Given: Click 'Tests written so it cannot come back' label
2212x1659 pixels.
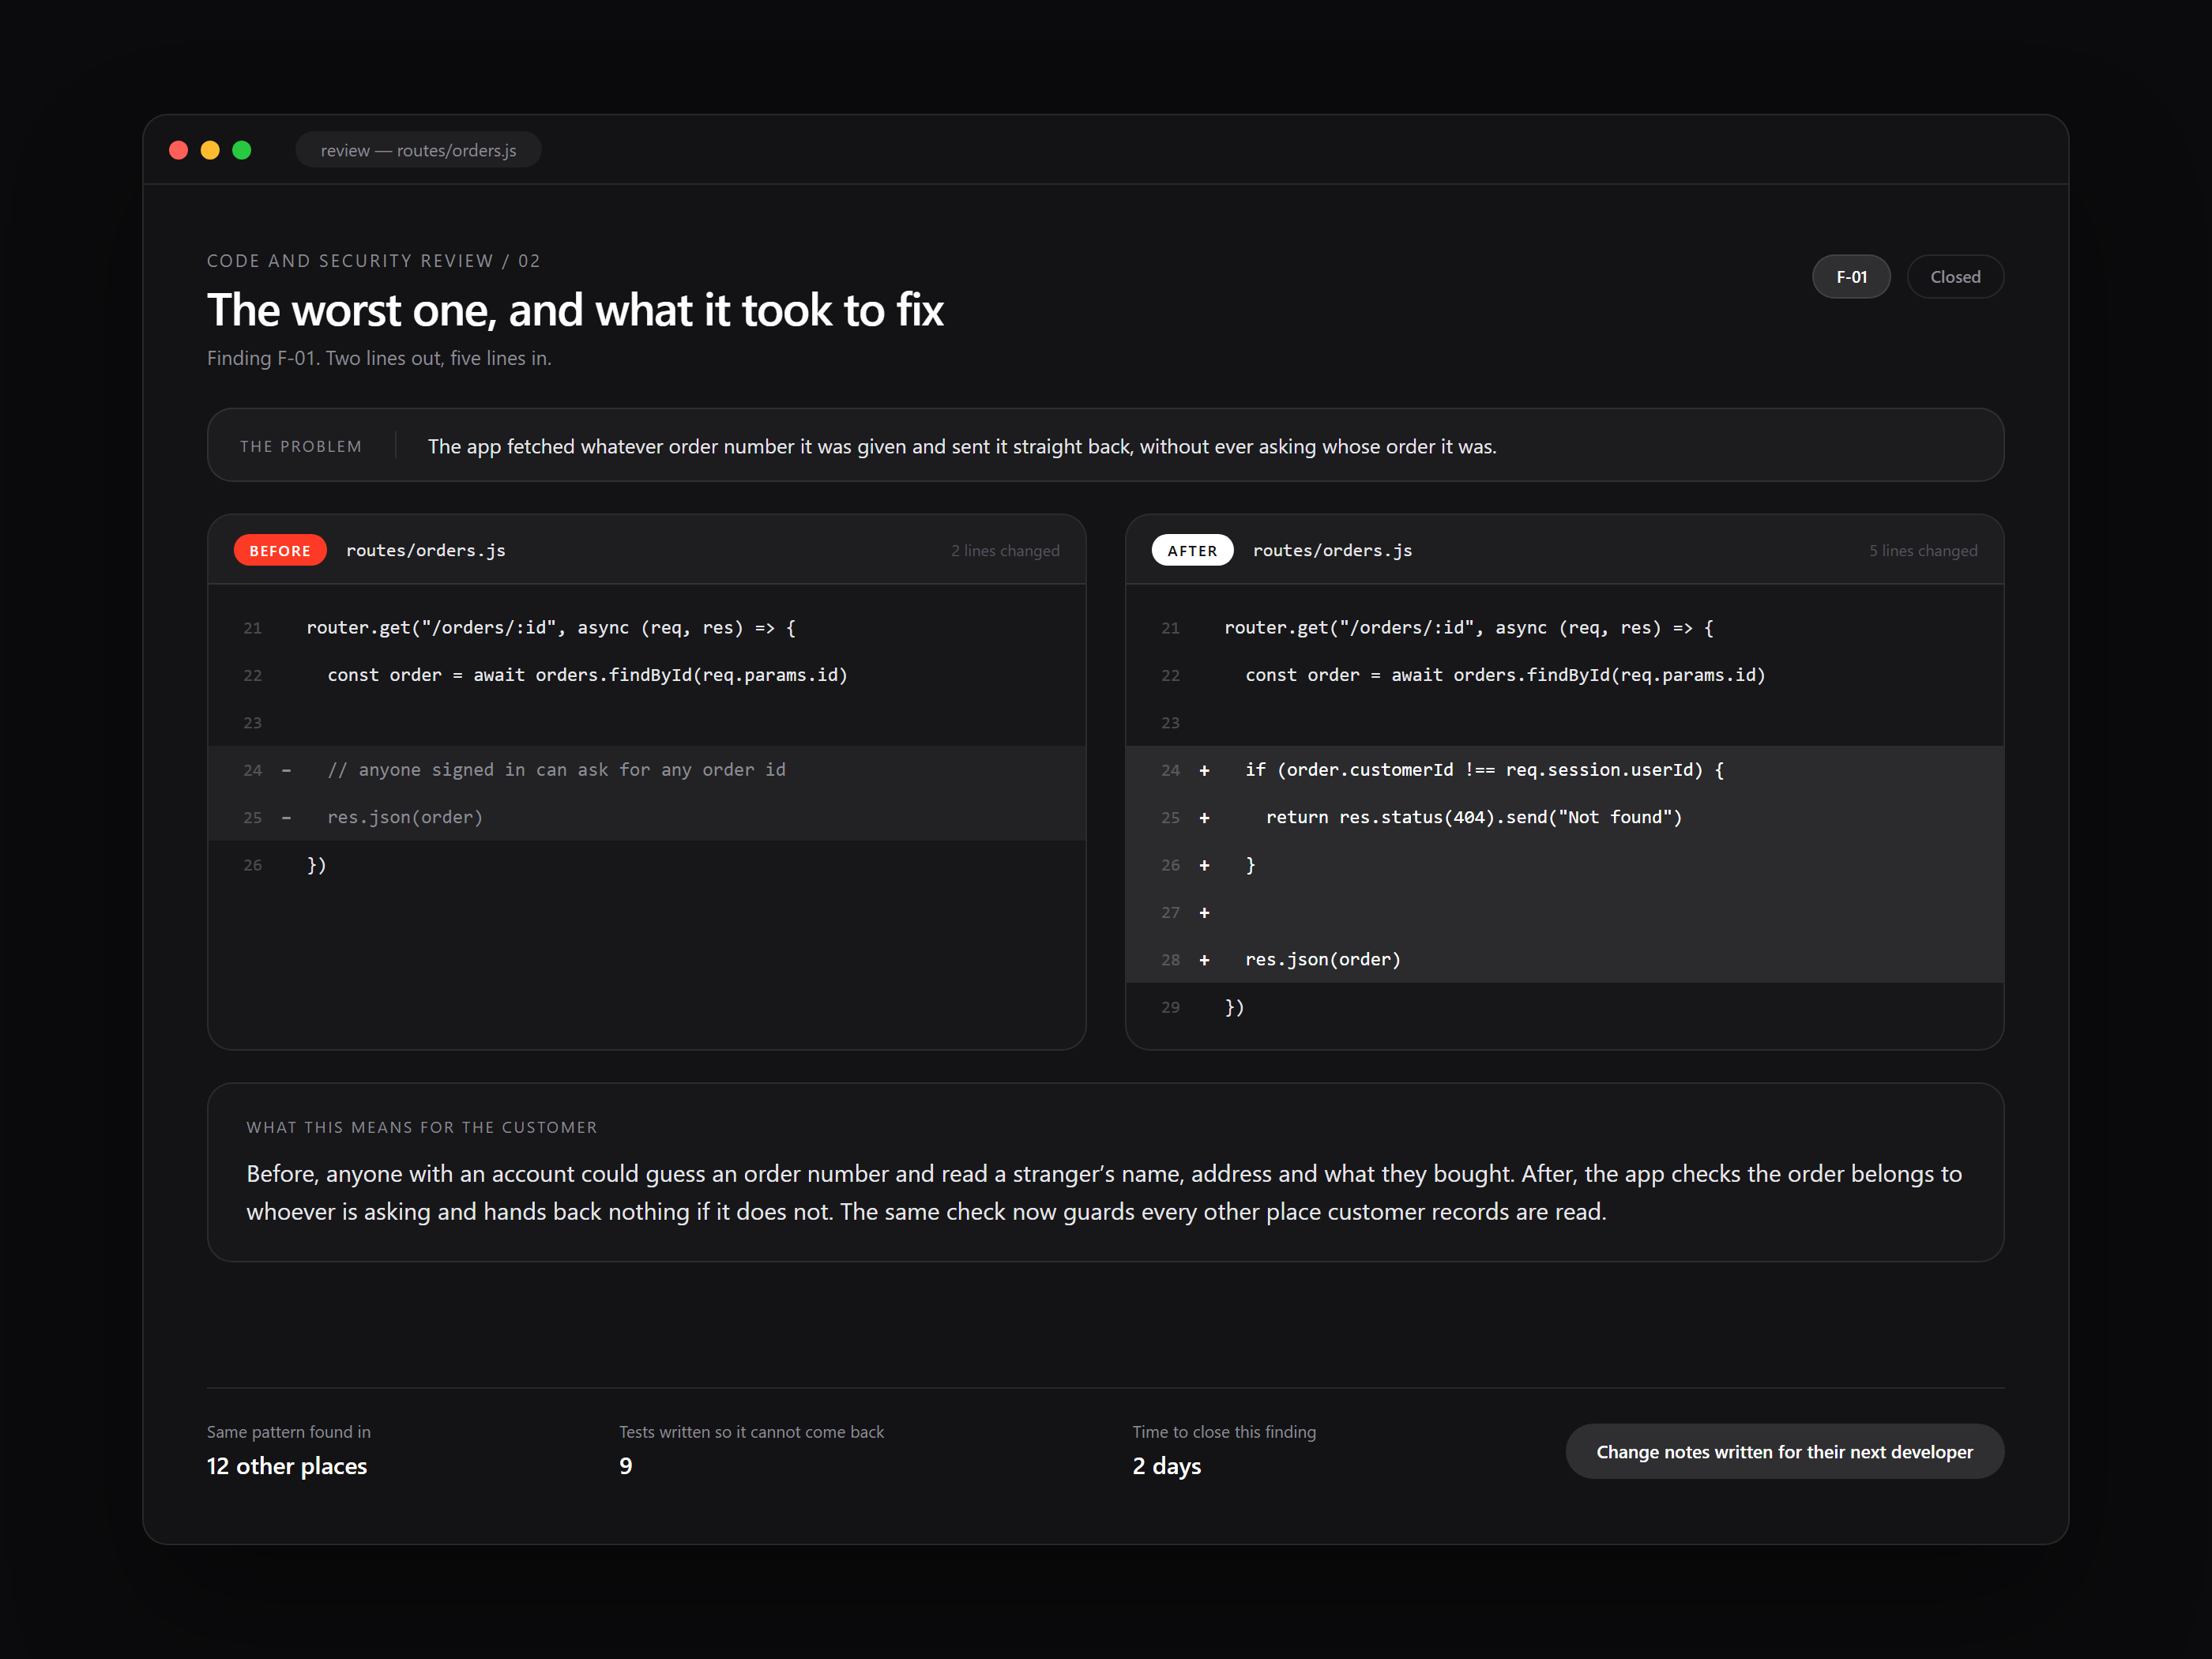Looking at the screenshot, I should coord(751,1431).
